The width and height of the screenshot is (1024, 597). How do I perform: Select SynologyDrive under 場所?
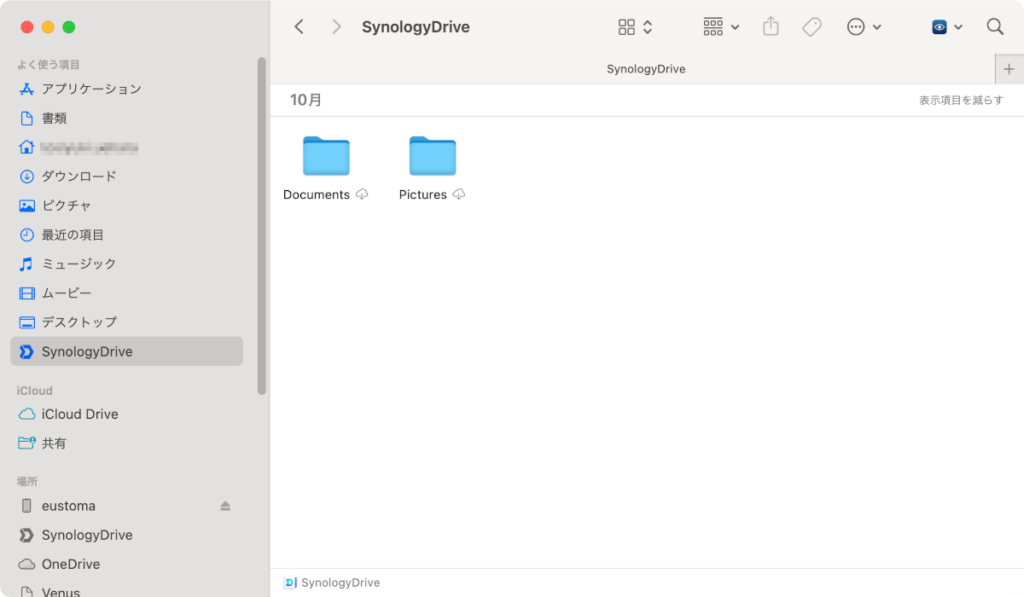[x=127, y=535]
